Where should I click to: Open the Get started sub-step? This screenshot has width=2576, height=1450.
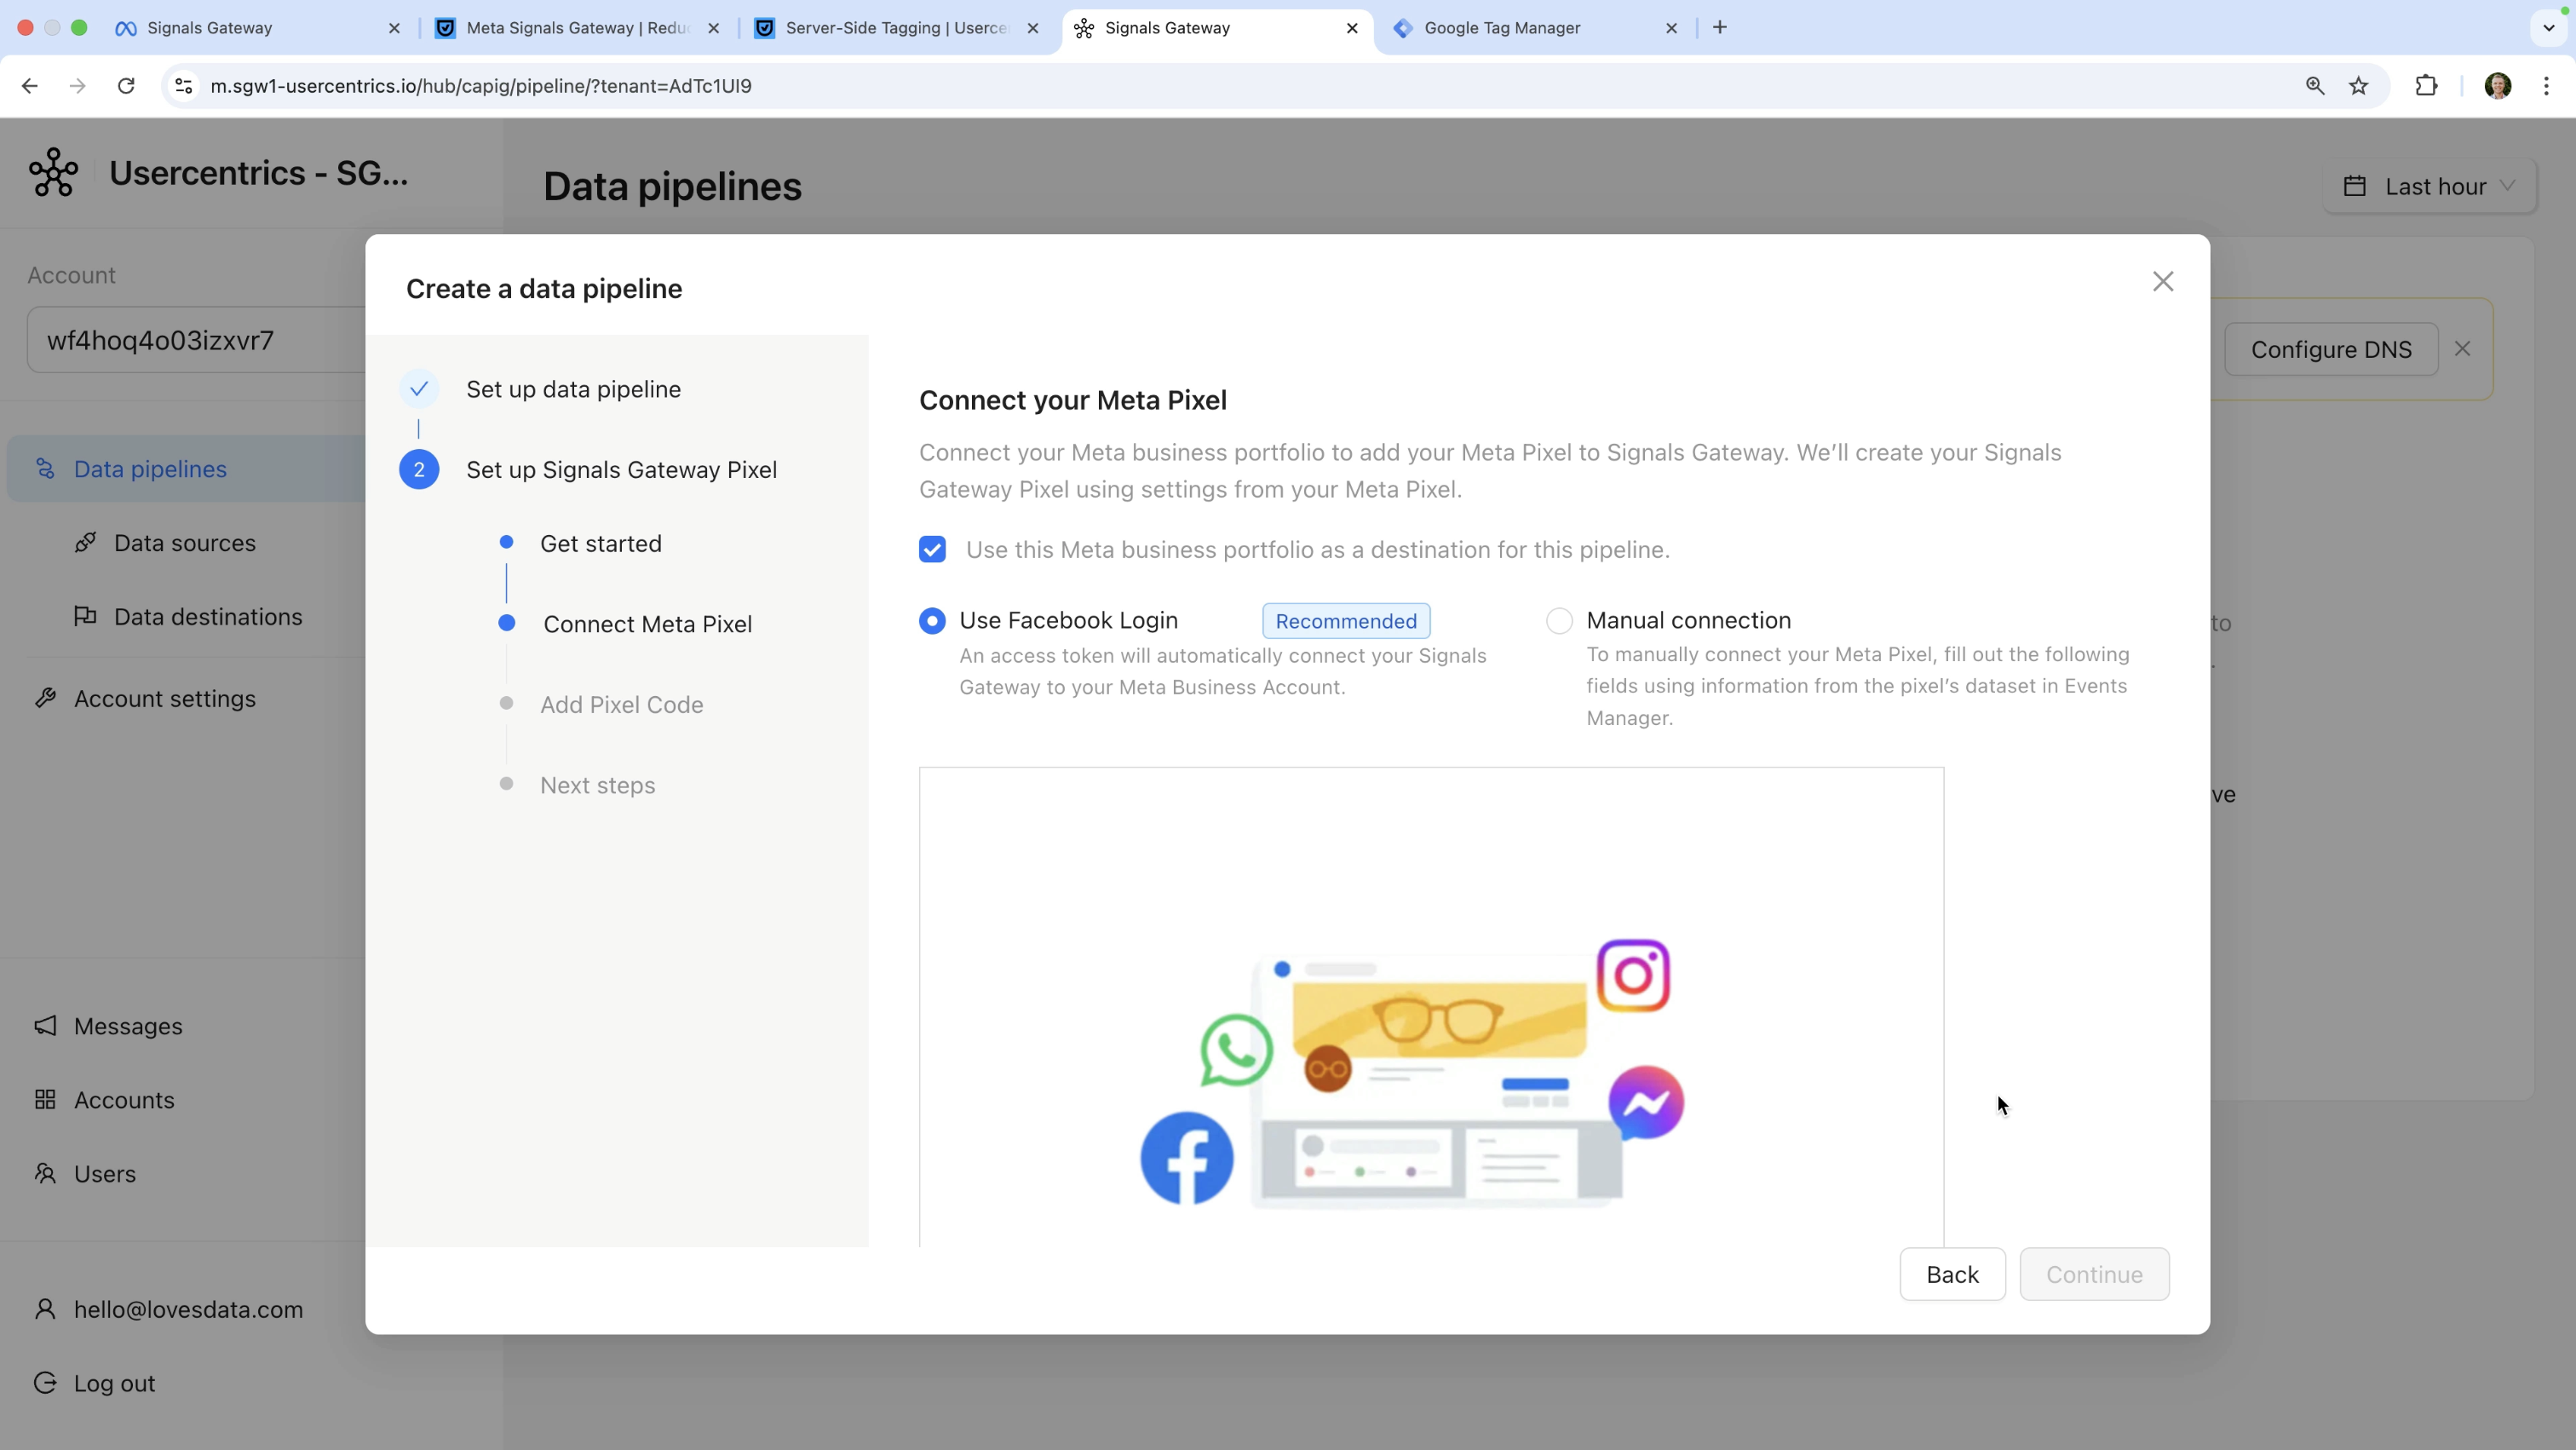[600, 544]
